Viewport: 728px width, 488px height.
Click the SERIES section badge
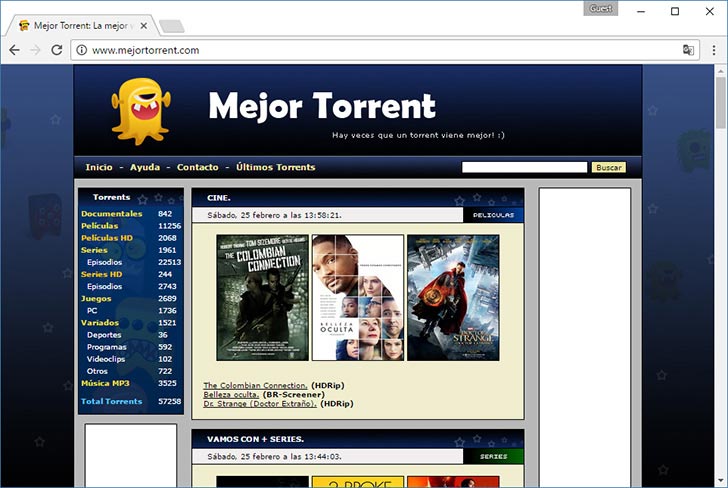click(493, 456)
